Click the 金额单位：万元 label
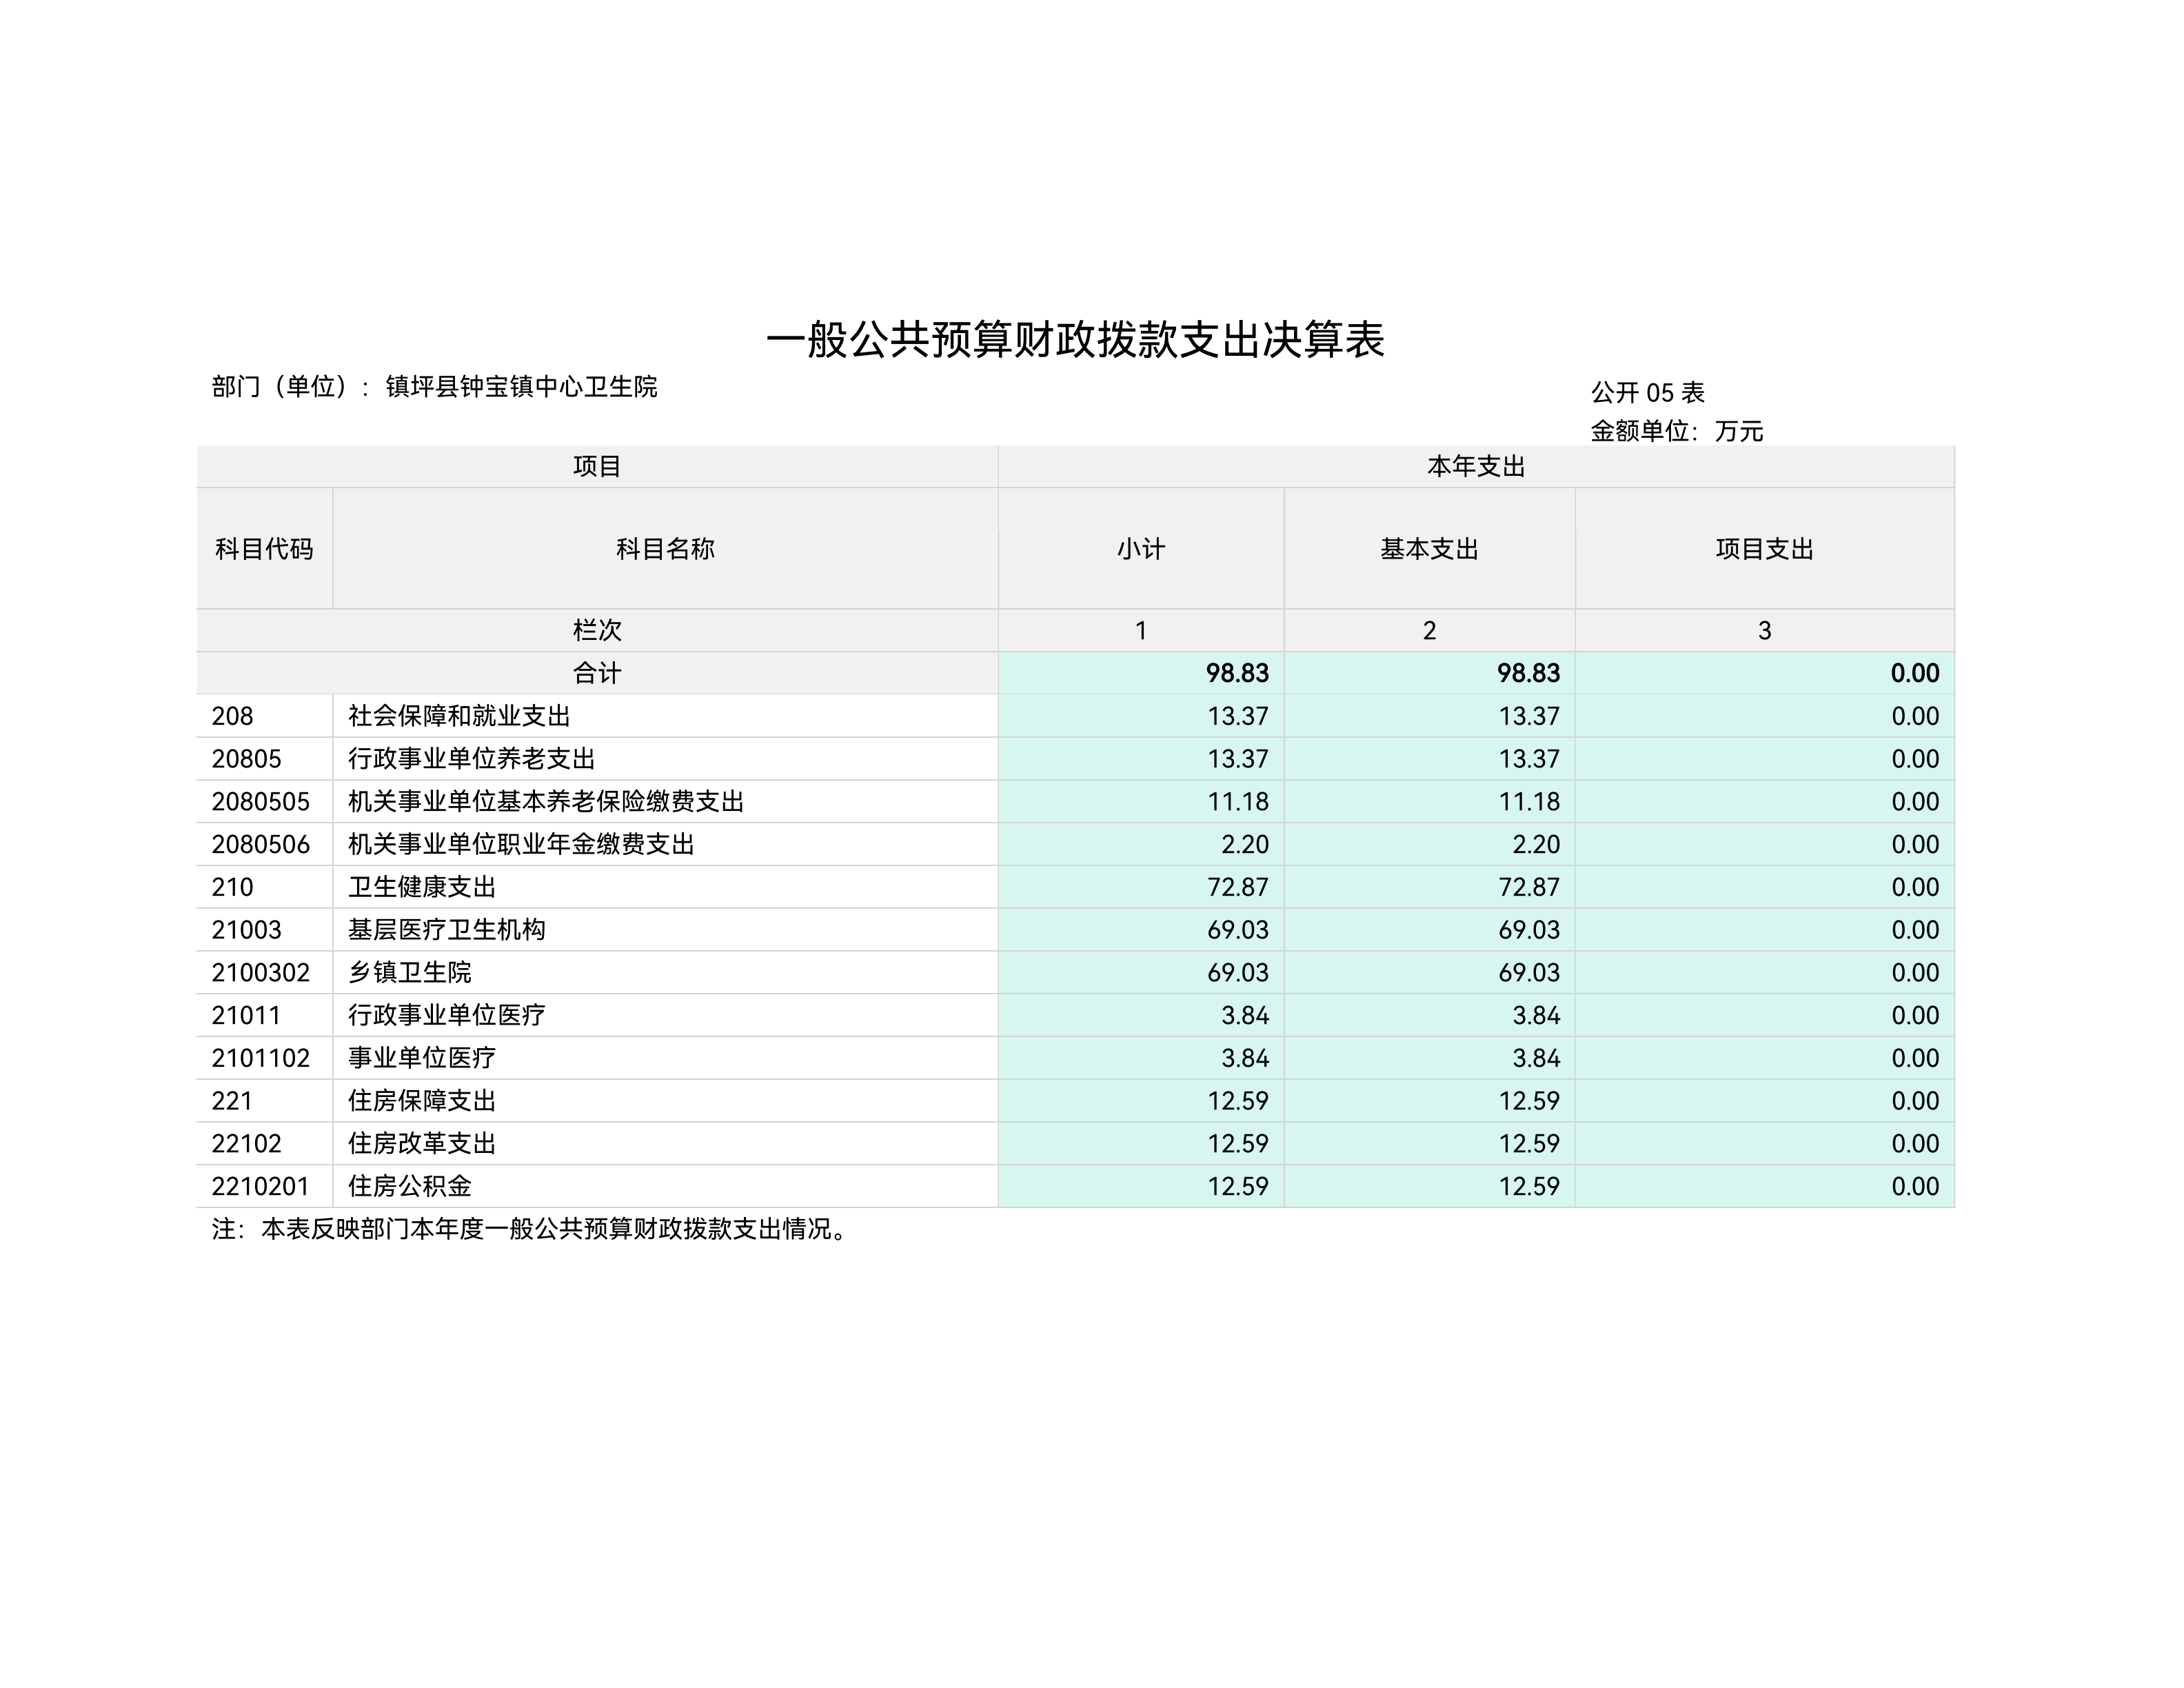Screen dimensions: 2184x1688 pyautogui.click(x=1676, y=431)
